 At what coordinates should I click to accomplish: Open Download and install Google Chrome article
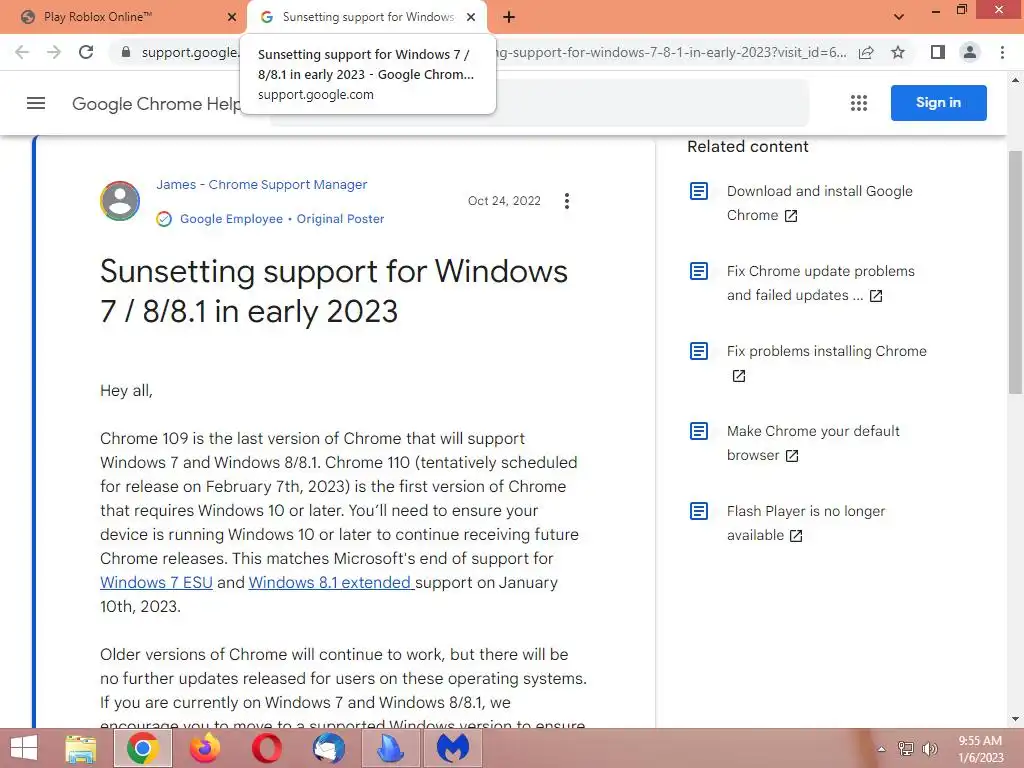point(820,203)
